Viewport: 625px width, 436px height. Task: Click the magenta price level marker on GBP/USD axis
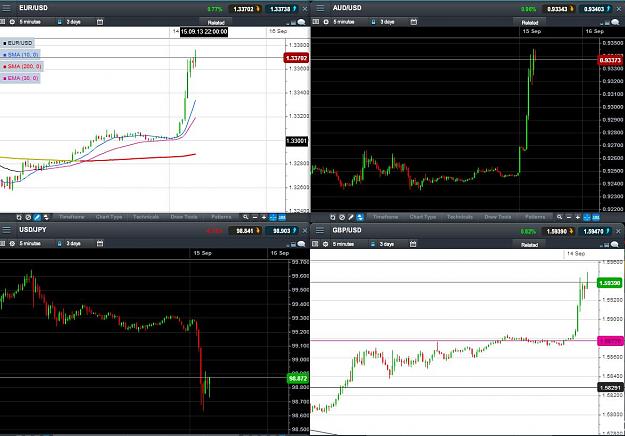click(x=610, y=341)
